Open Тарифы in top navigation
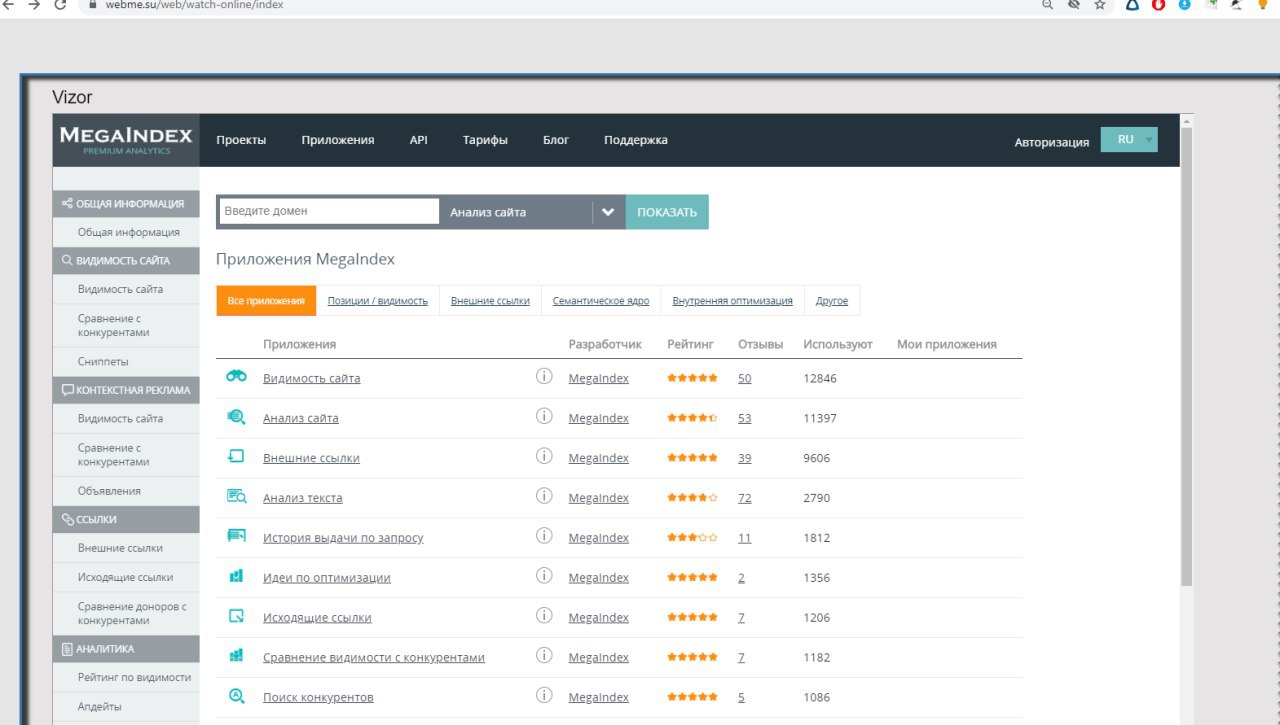 [x=485, y=140]
